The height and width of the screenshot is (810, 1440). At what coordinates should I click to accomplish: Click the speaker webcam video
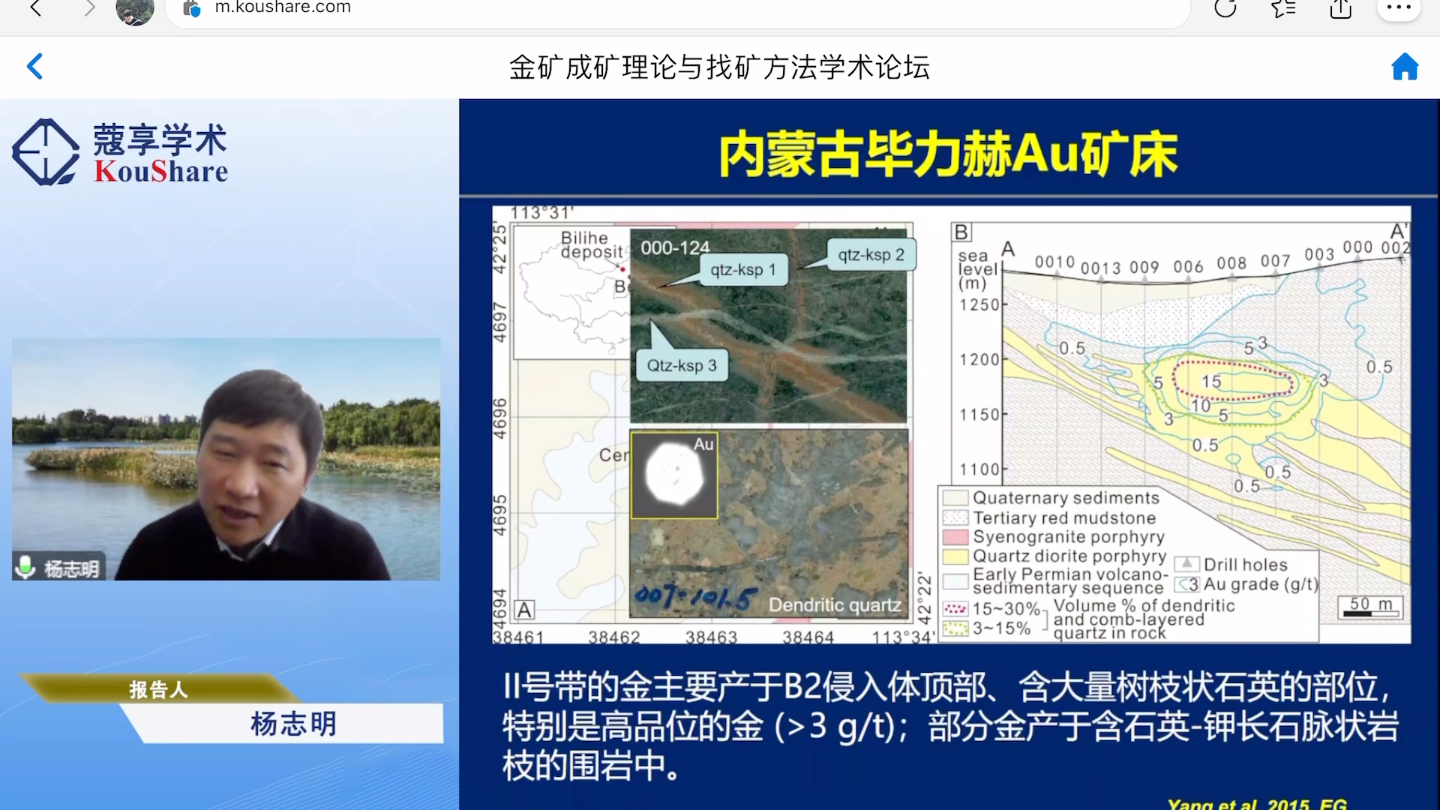pyautogui.click(x=226, y=459)
